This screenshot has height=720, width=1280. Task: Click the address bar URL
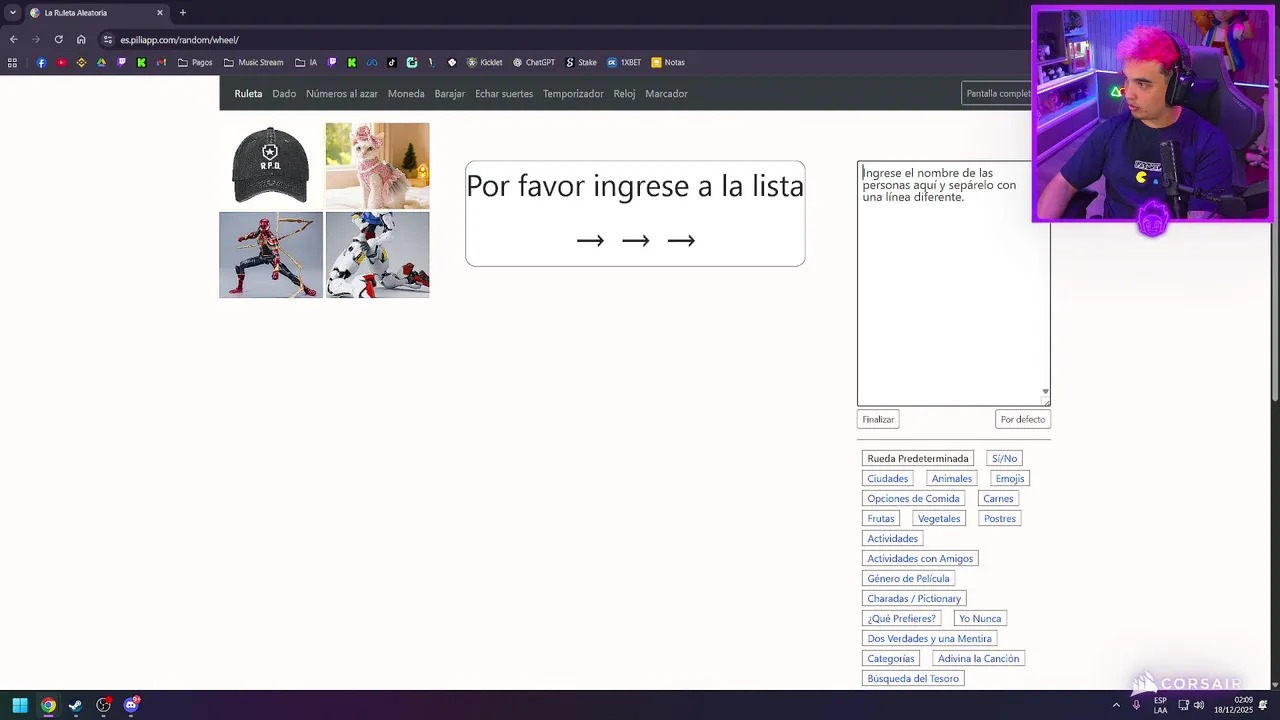point(180,40)
